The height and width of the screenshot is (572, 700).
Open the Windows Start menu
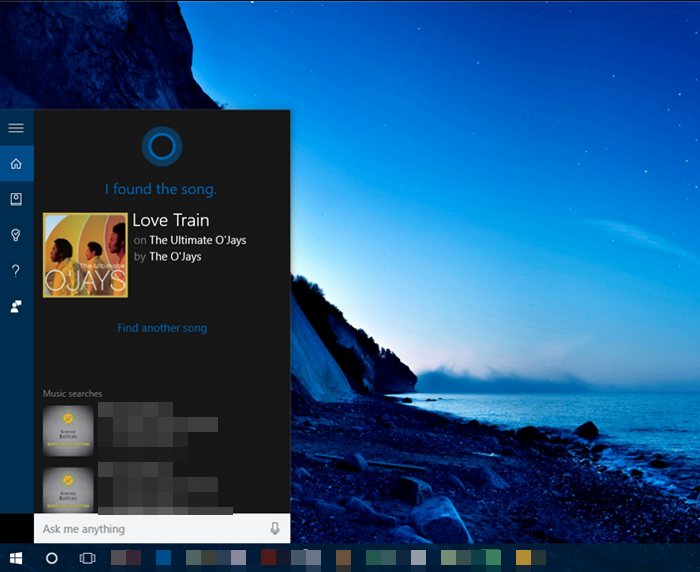[16, 557]
